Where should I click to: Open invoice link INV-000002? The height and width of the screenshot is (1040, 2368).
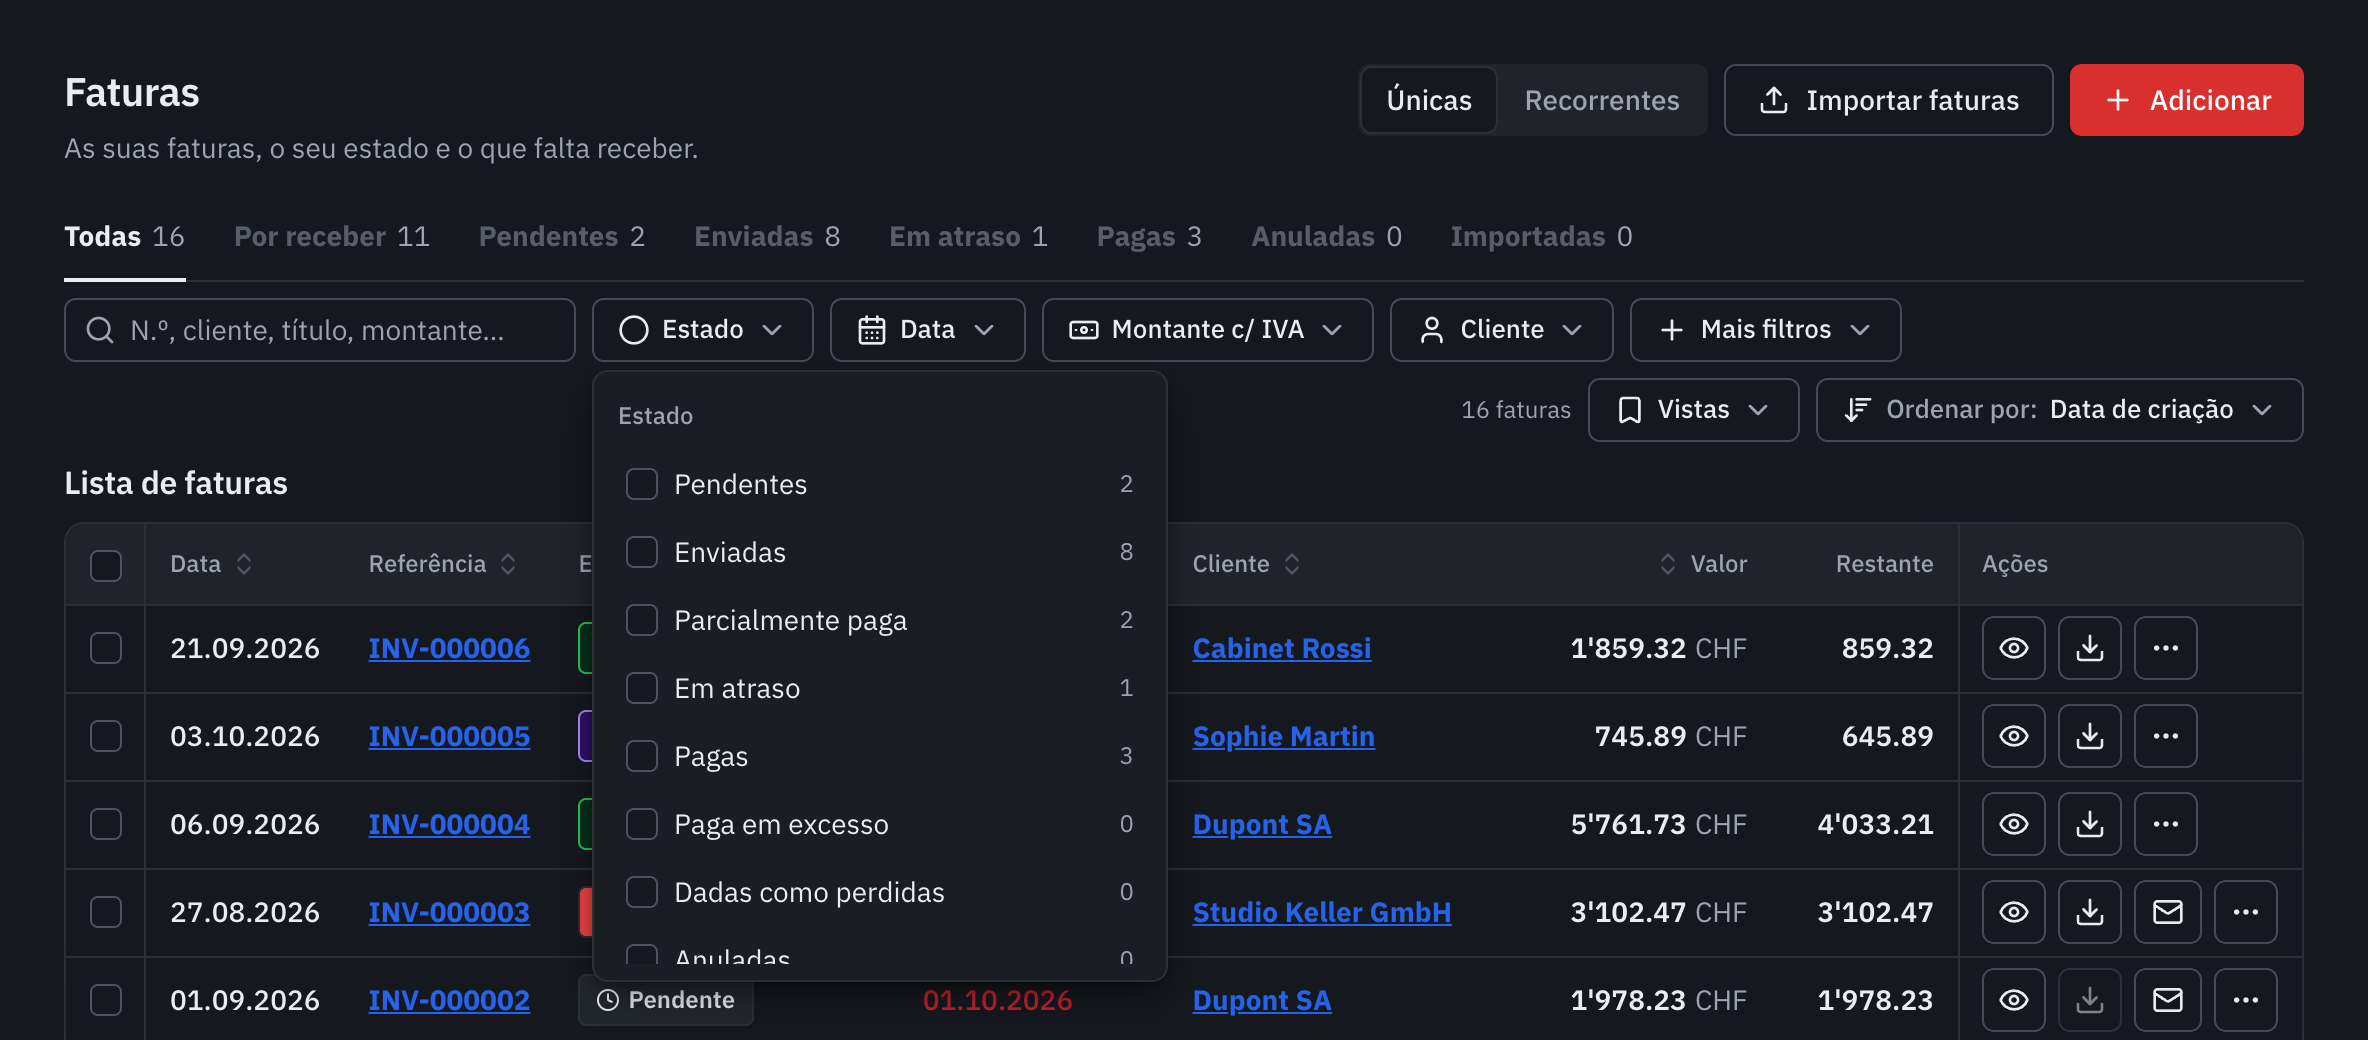[449, 1000]
